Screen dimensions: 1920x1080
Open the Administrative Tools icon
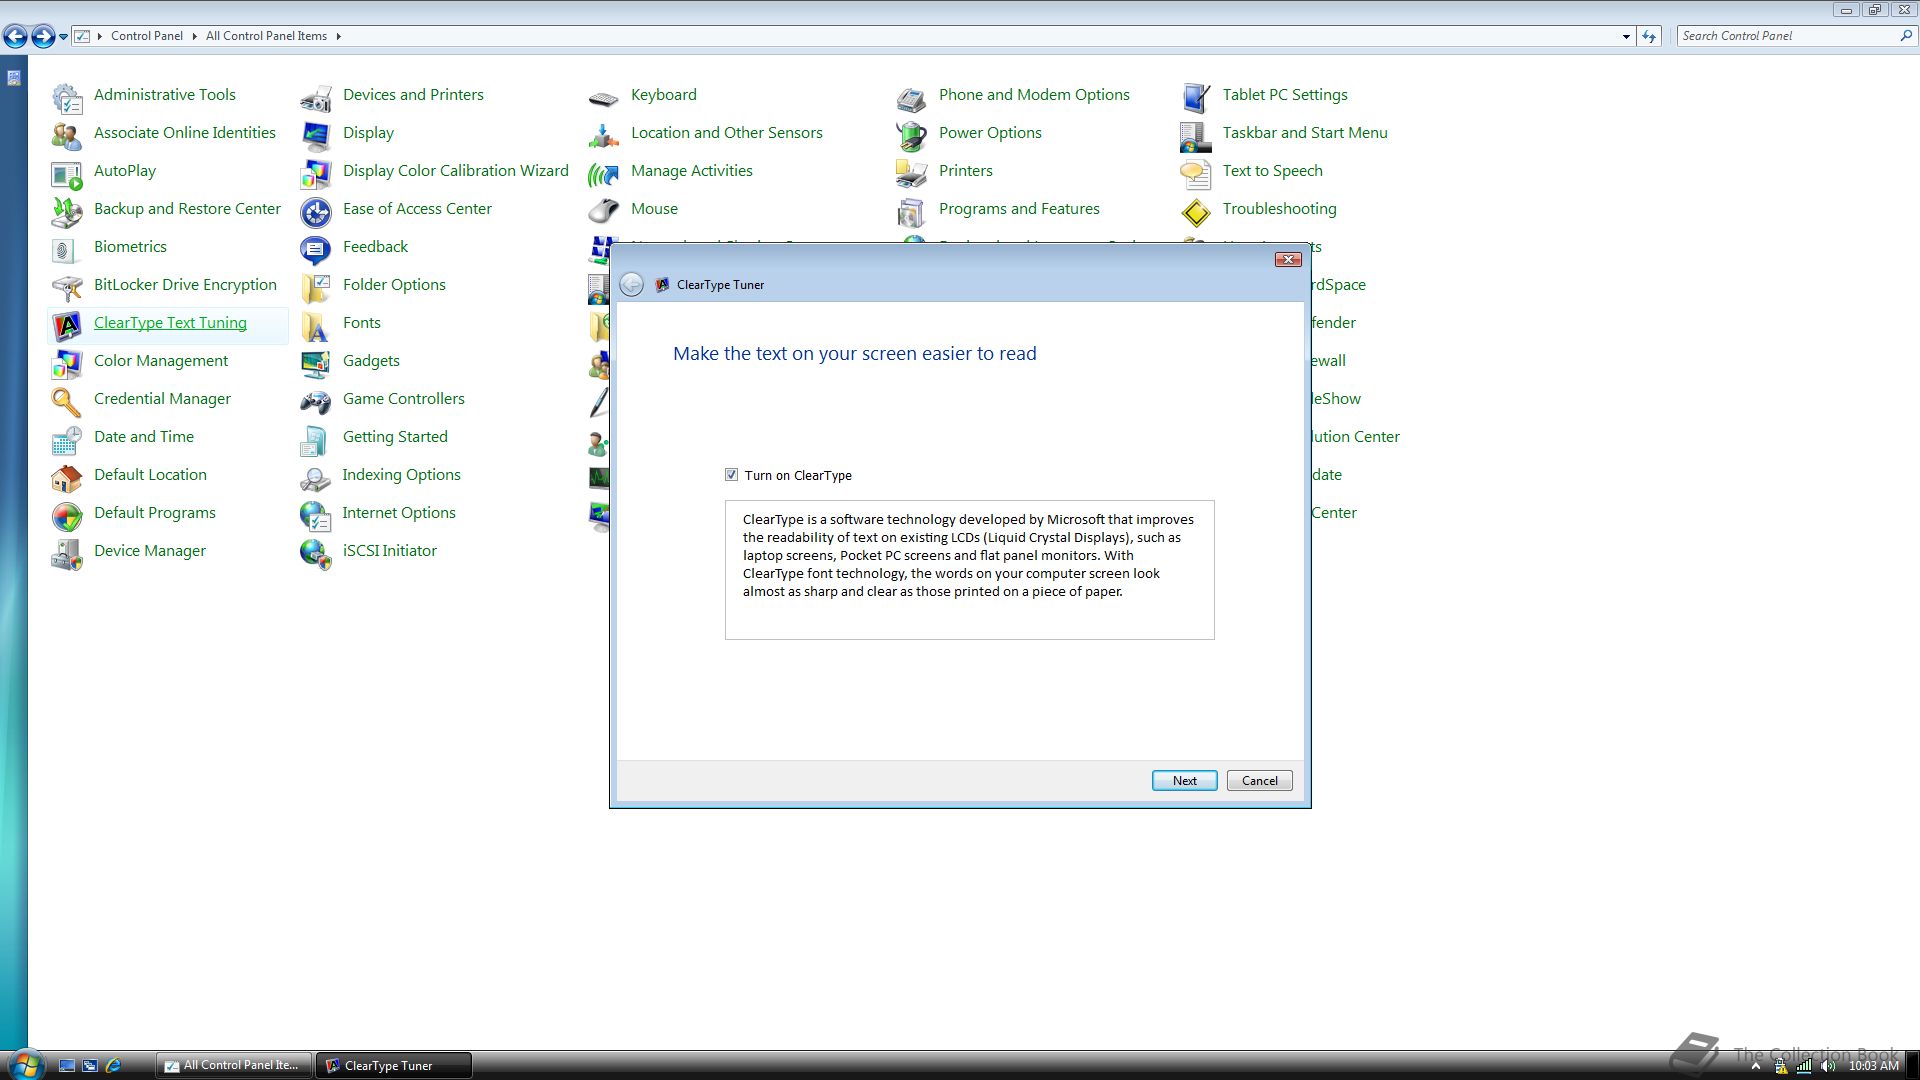pos(66,97)
